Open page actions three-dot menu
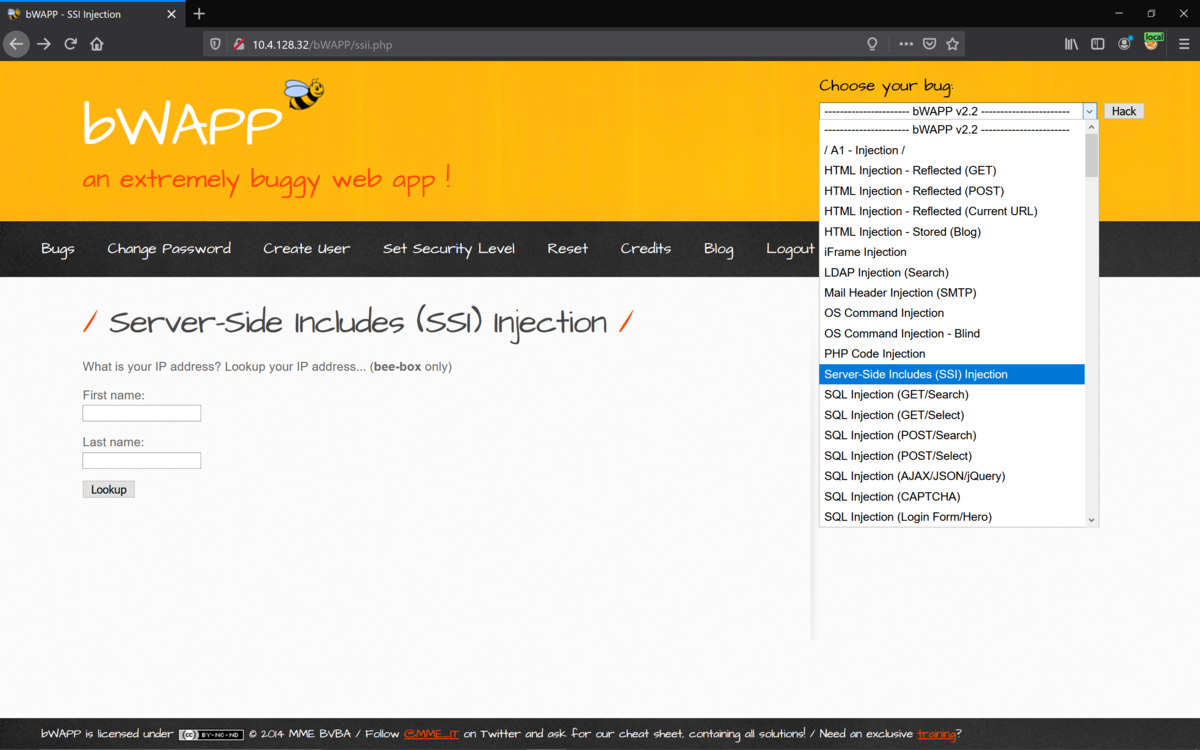This screenshot has width=1200, height=750. pyautogui.click(x=906, y=44)
